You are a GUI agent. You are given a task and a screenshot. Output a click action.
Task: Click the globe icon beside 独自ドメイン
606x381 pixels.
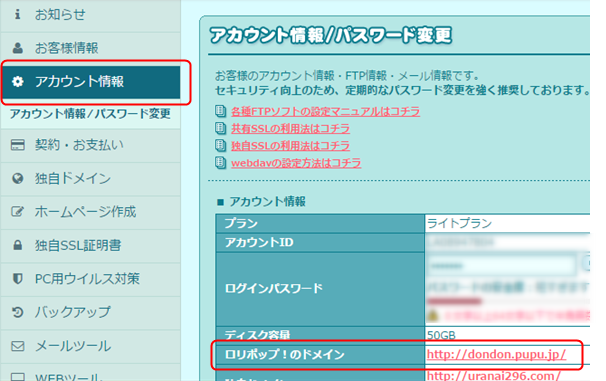(18, 179)
